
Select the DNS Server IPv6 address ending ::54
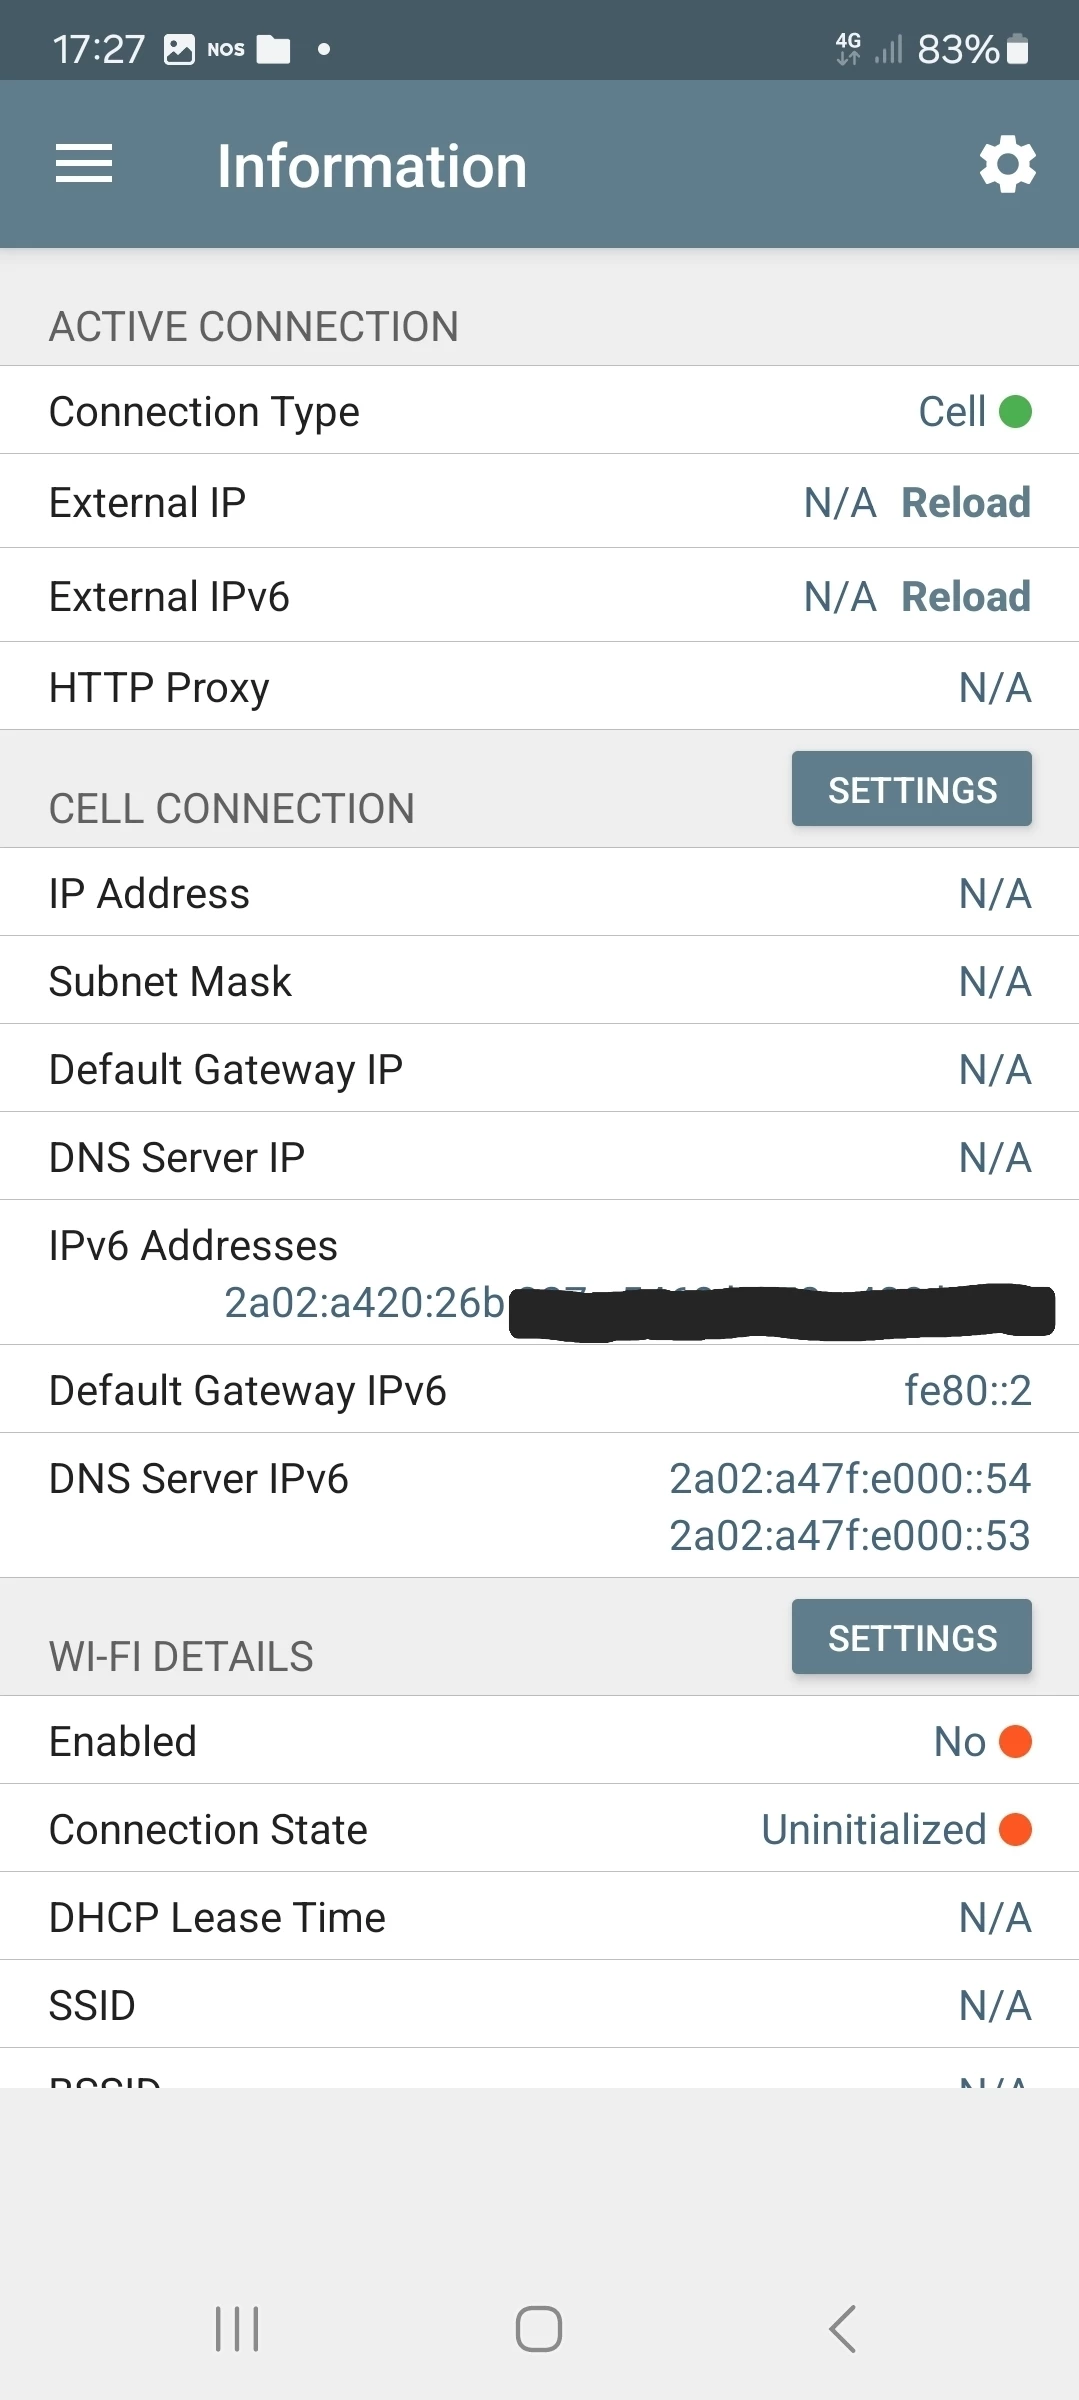click(849, 1478)
